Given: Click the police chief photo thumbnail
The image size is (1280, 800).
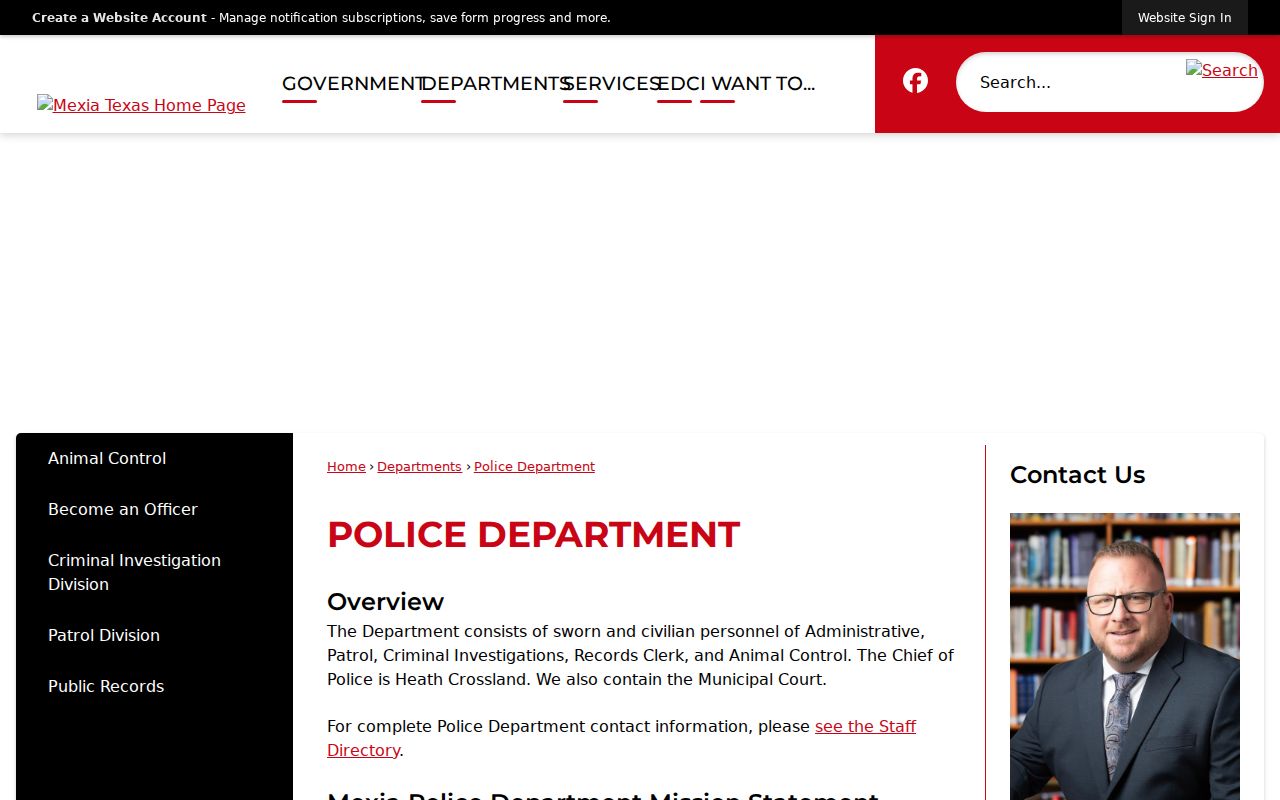Looking at the screenshot, I should [x=1125, y=656].
